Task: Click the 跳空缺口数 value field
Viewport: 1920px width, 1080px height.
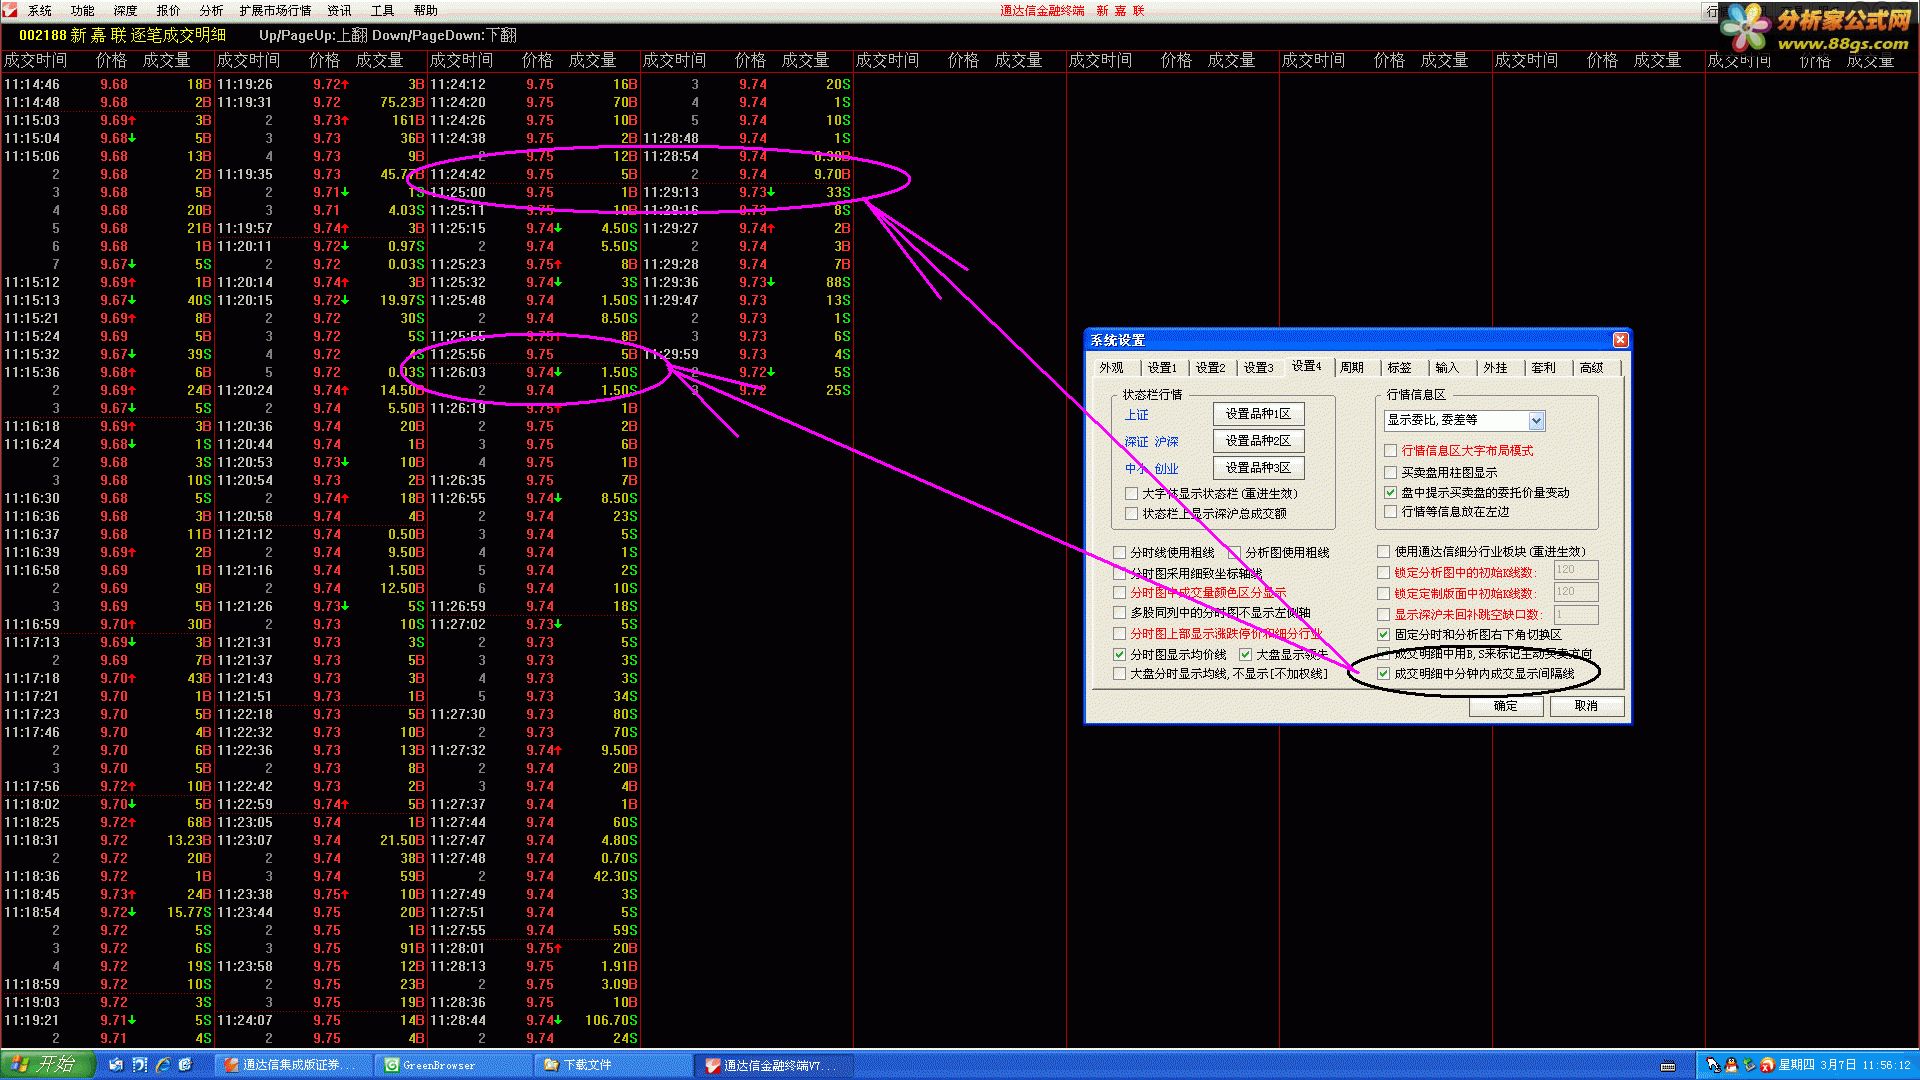Action: coord(1576,615)
